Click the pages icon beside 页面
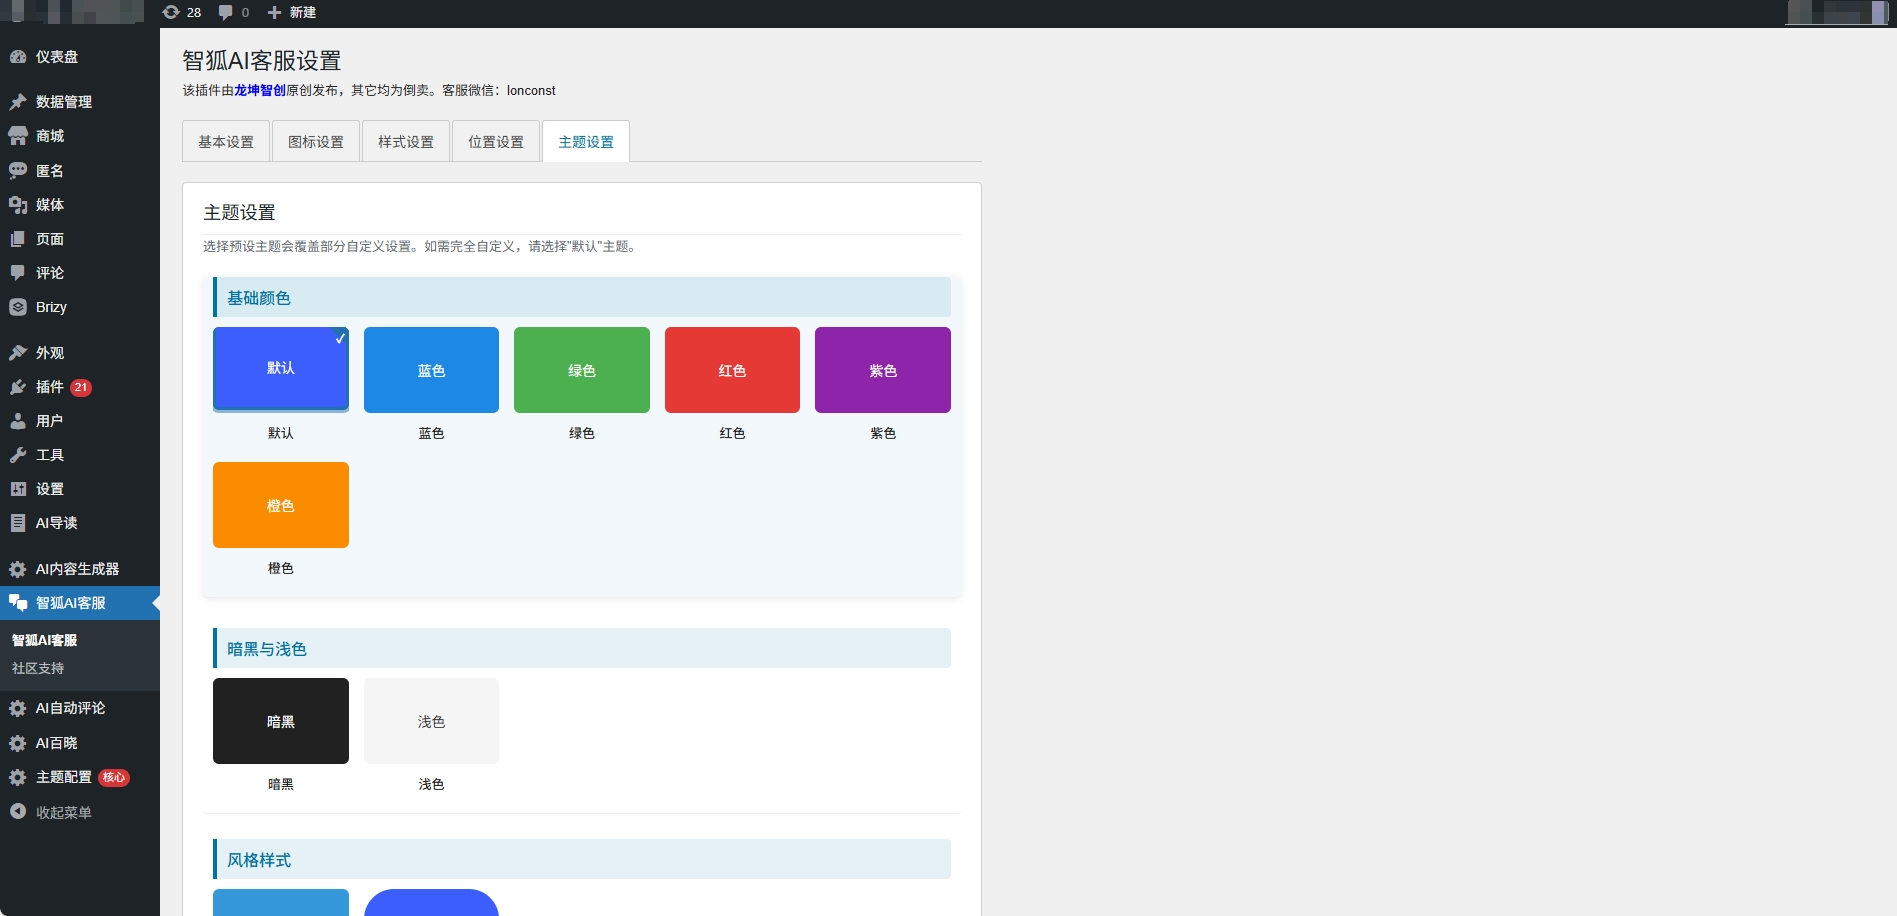This screenshot has height=916, width=1897. tap(18, 239)
